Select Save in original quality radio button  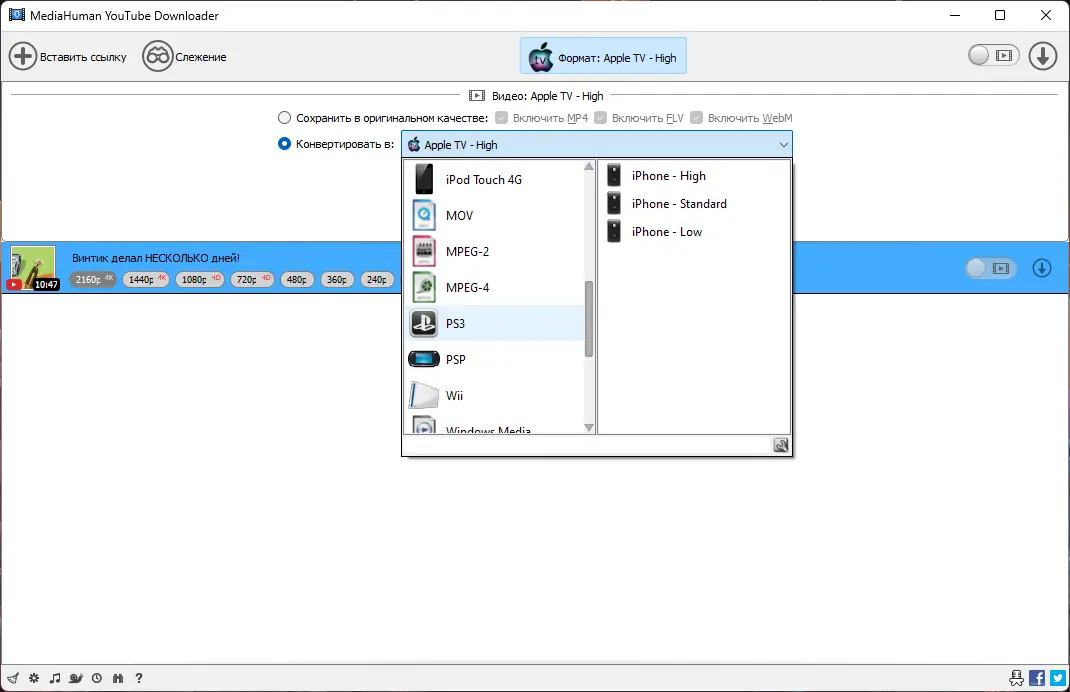point(285,118)
